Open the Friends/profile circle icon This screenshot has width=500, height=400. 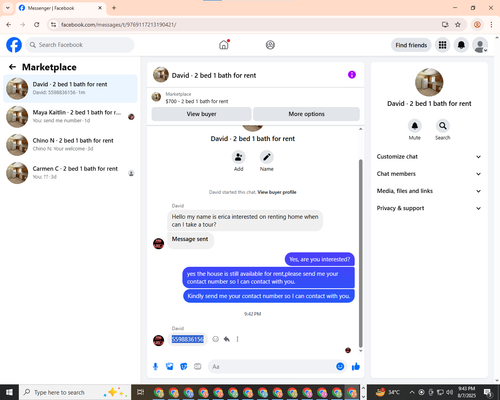click(270, 45)
